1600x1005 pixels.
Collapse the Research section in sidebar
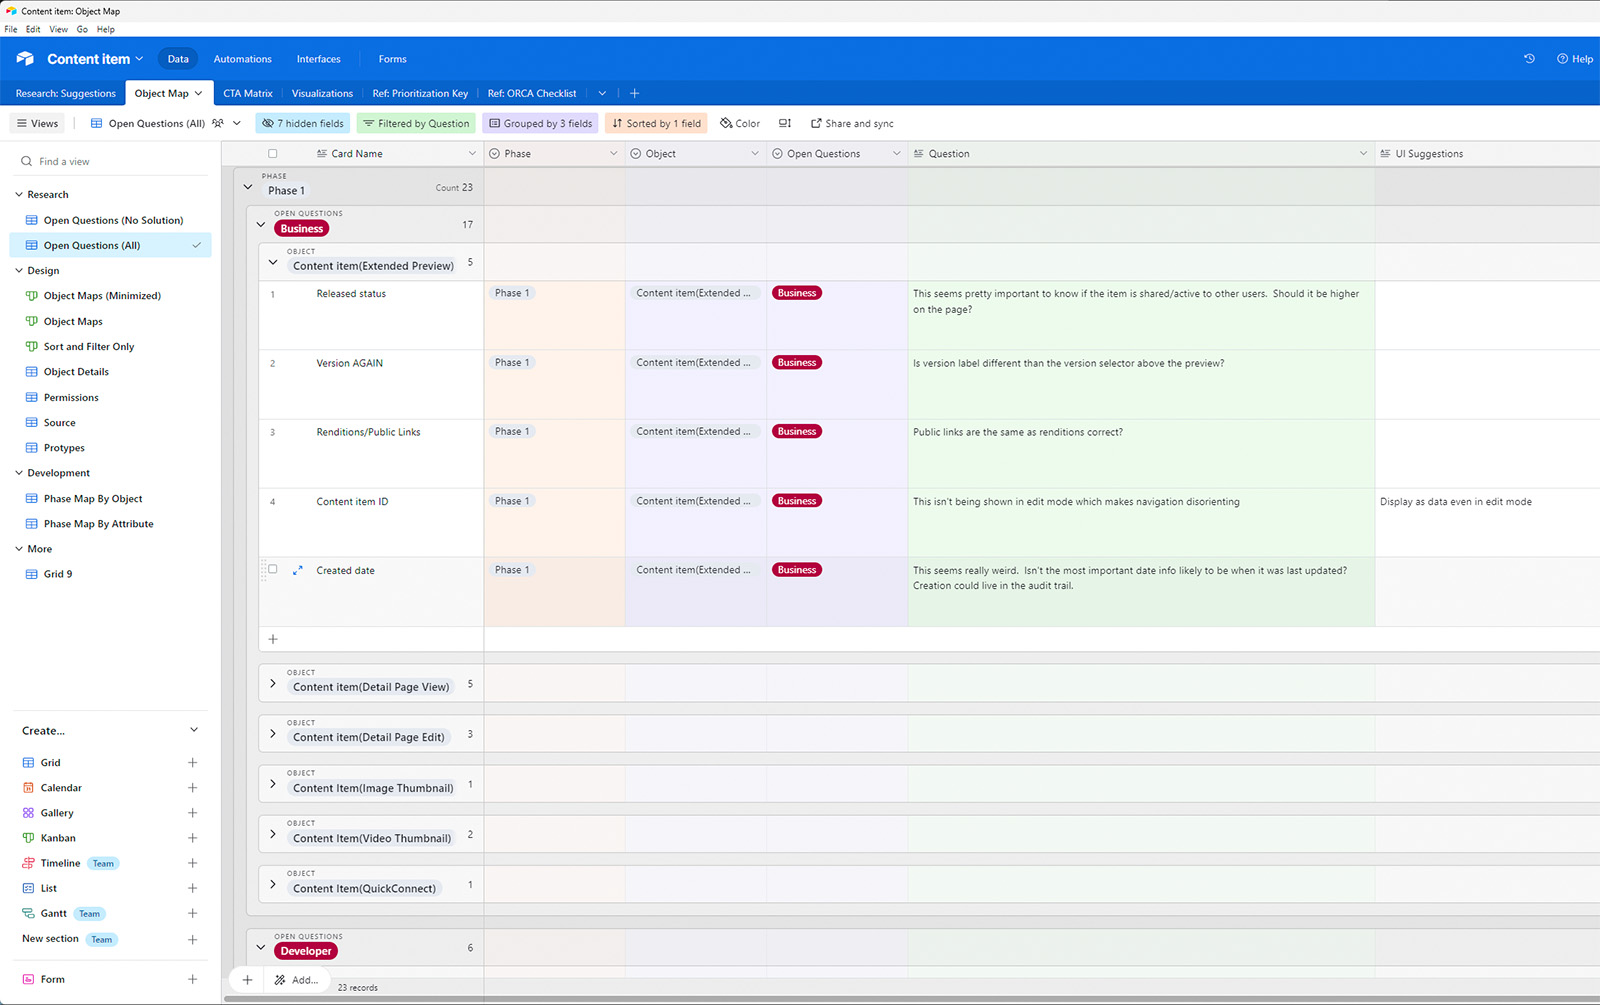click(x=19, y=194)
